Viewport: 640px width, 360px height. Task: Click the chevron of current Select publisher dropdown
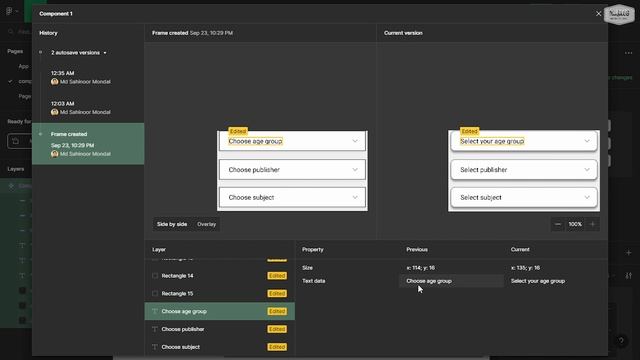[587, 170]
